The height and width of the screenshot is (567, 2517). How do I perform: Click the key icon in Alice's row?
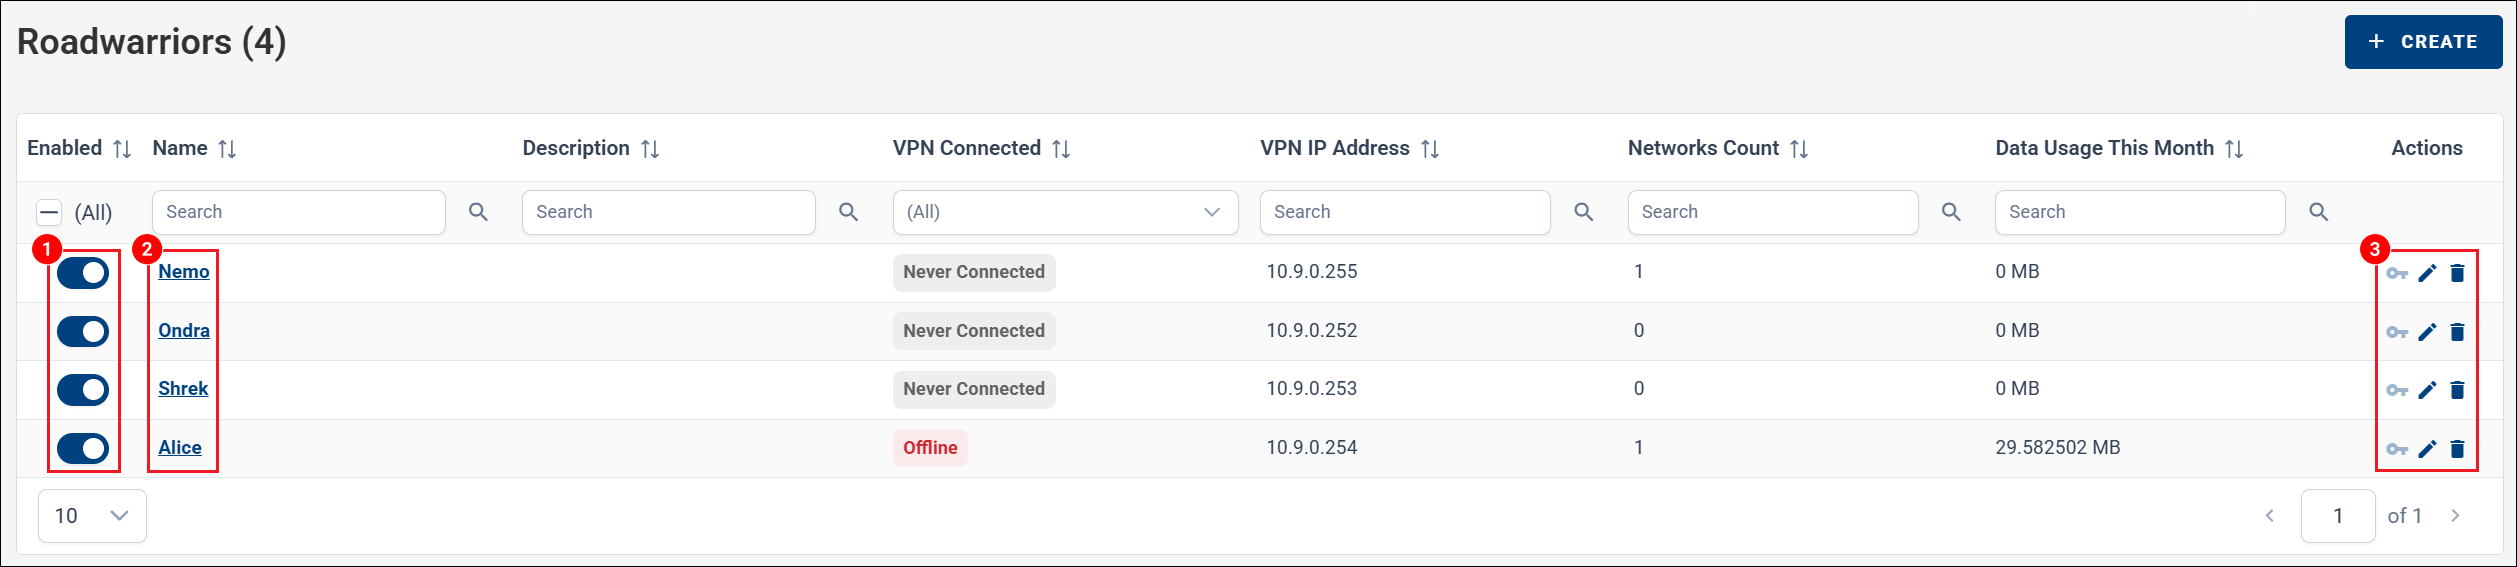2397,449
